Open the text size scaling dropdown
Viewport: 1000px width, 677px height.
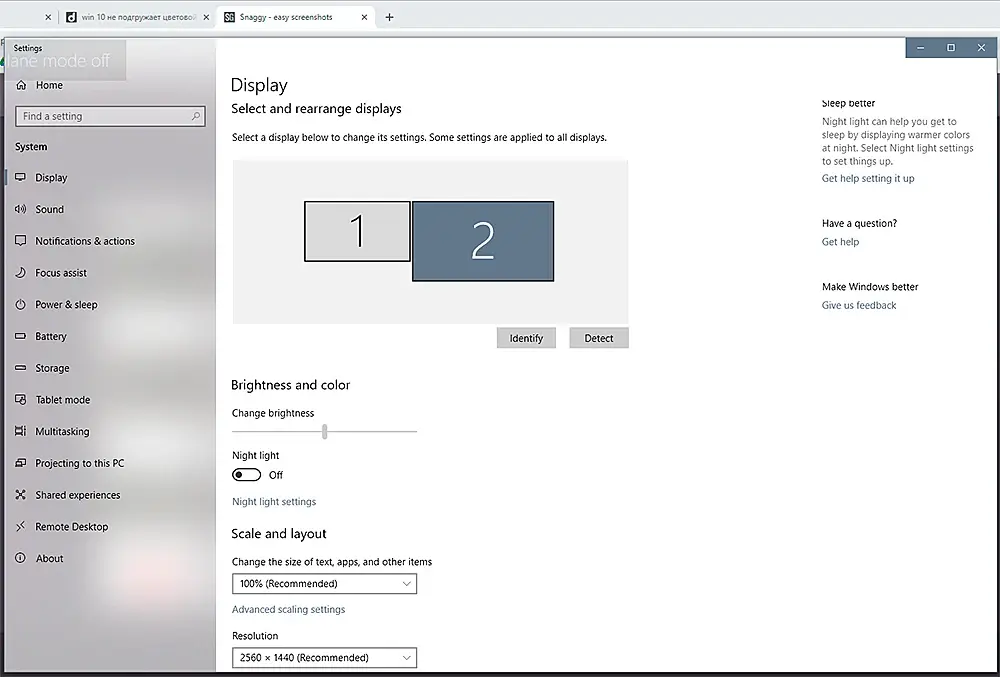pyautogui.click(x=324, y=584)
